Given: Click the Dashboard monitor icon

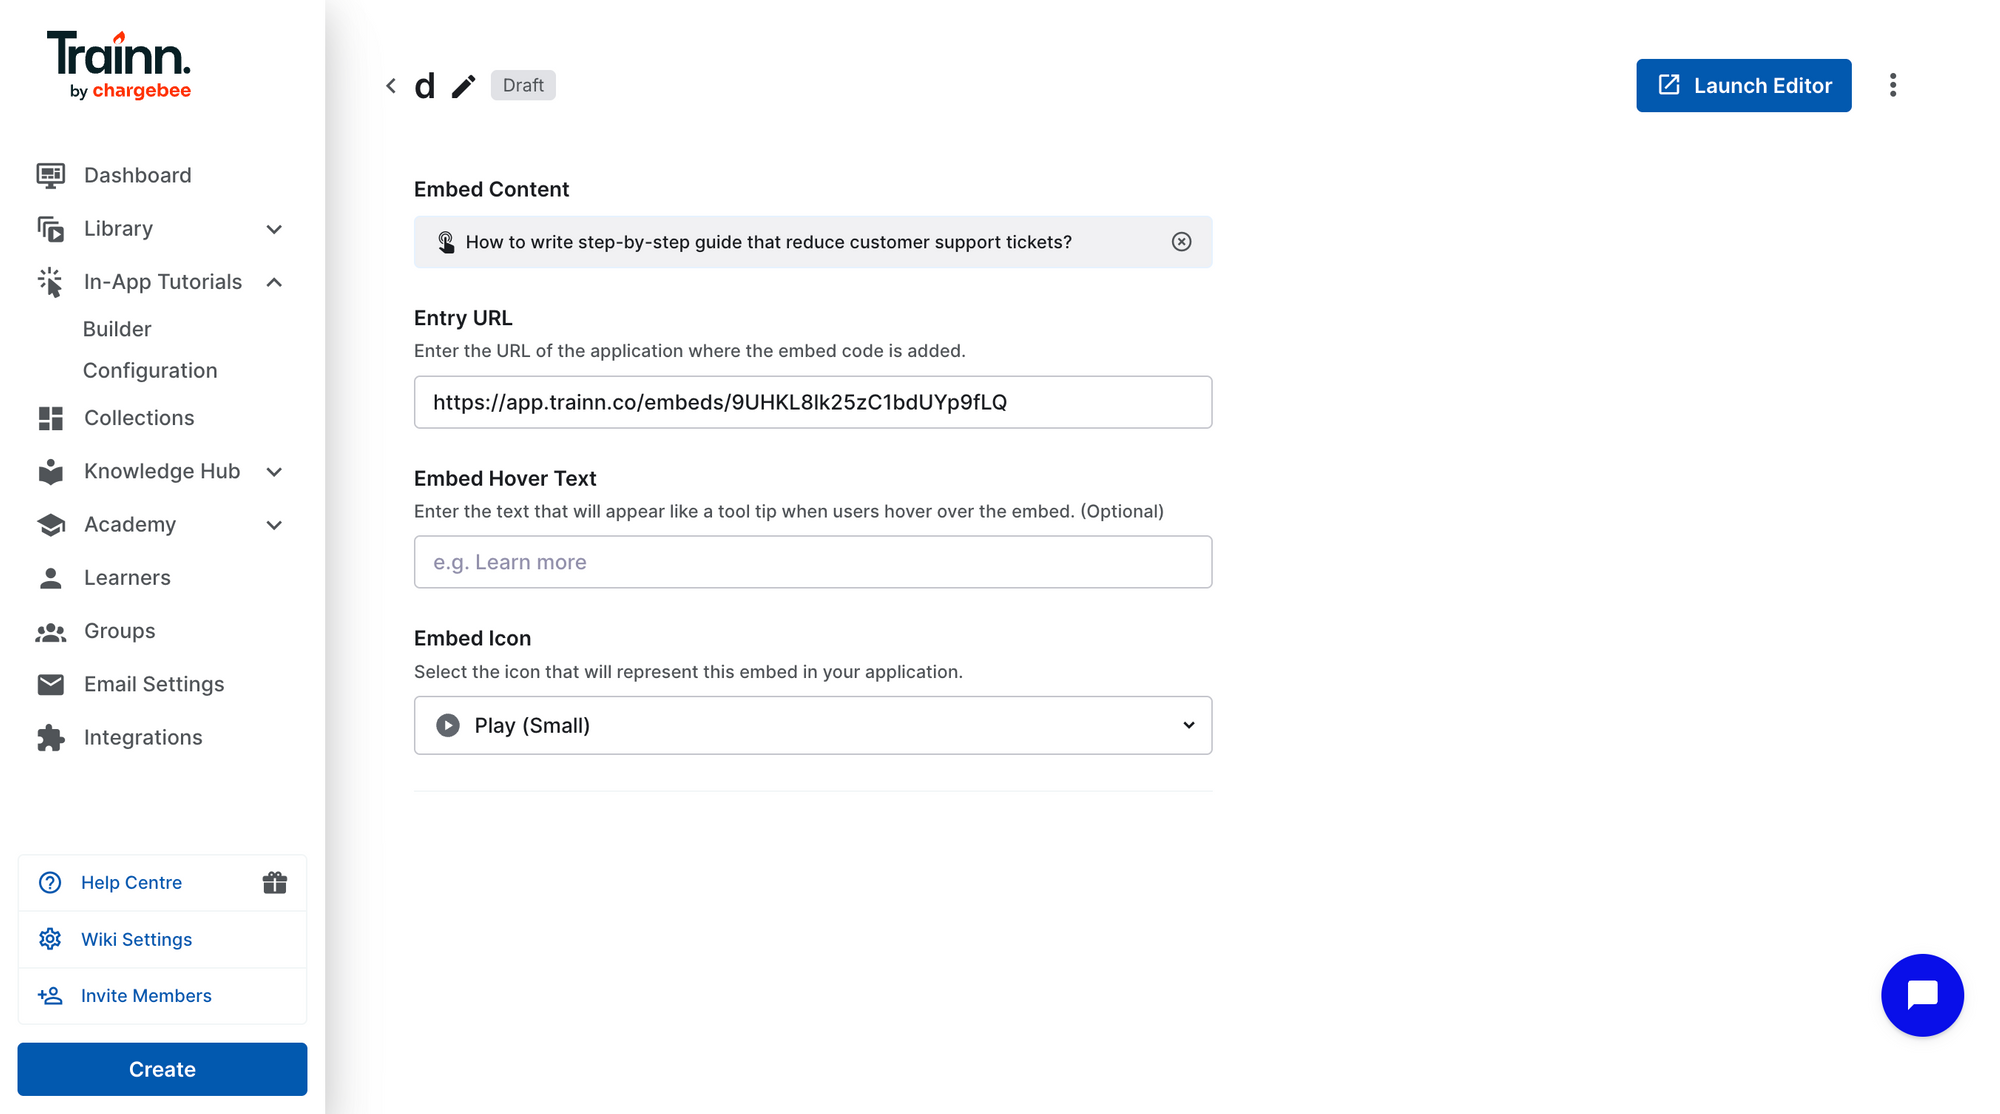Looking at the screenshot, I should click(51, 176).
